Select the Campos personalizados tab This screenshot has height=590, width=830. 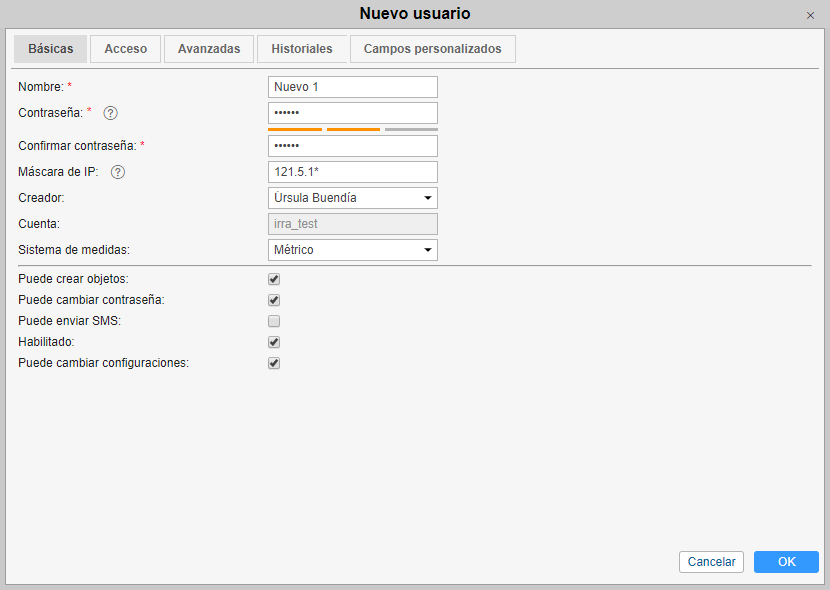coord(432,49)
